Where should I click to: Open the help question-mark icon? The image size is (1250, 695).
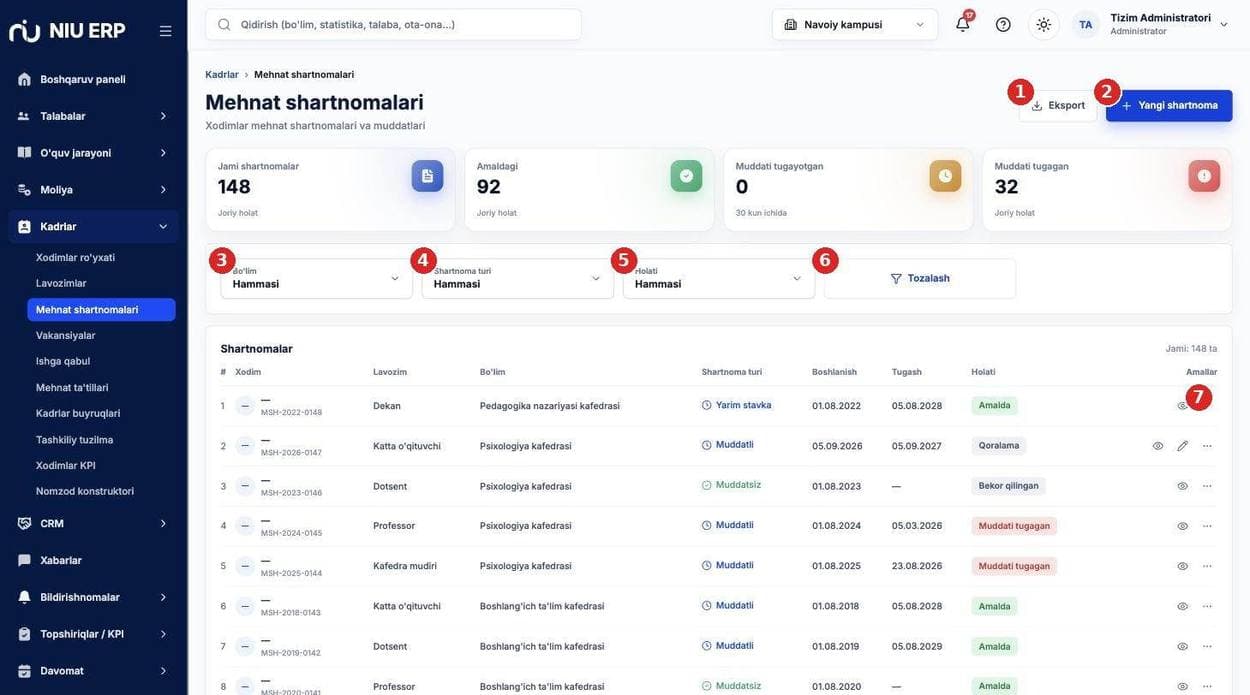pos(1003,24)
